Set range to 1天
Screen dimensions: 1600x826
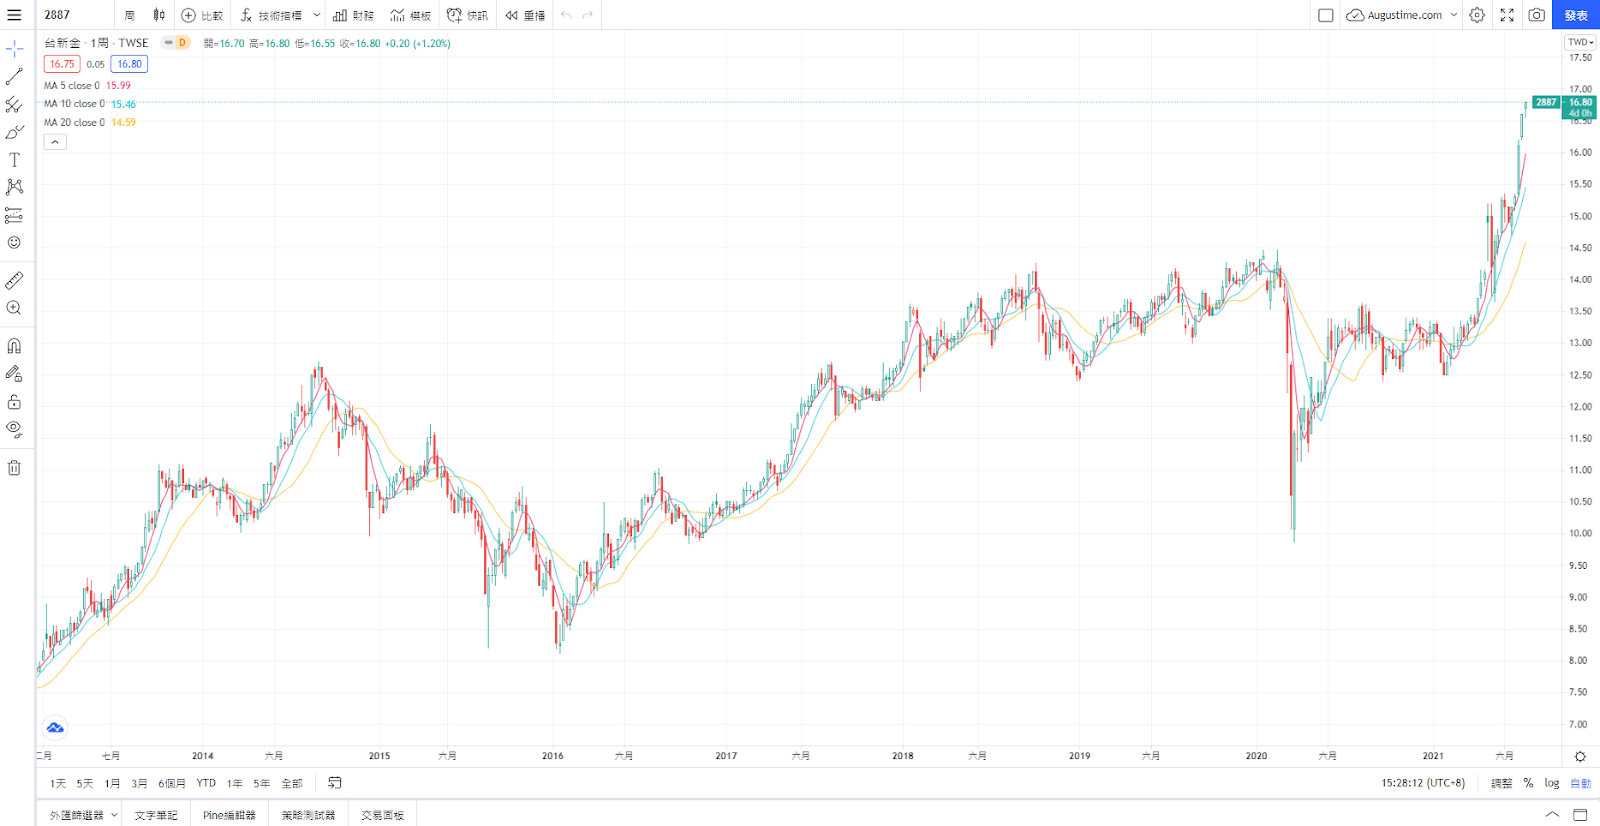(58, 783)
